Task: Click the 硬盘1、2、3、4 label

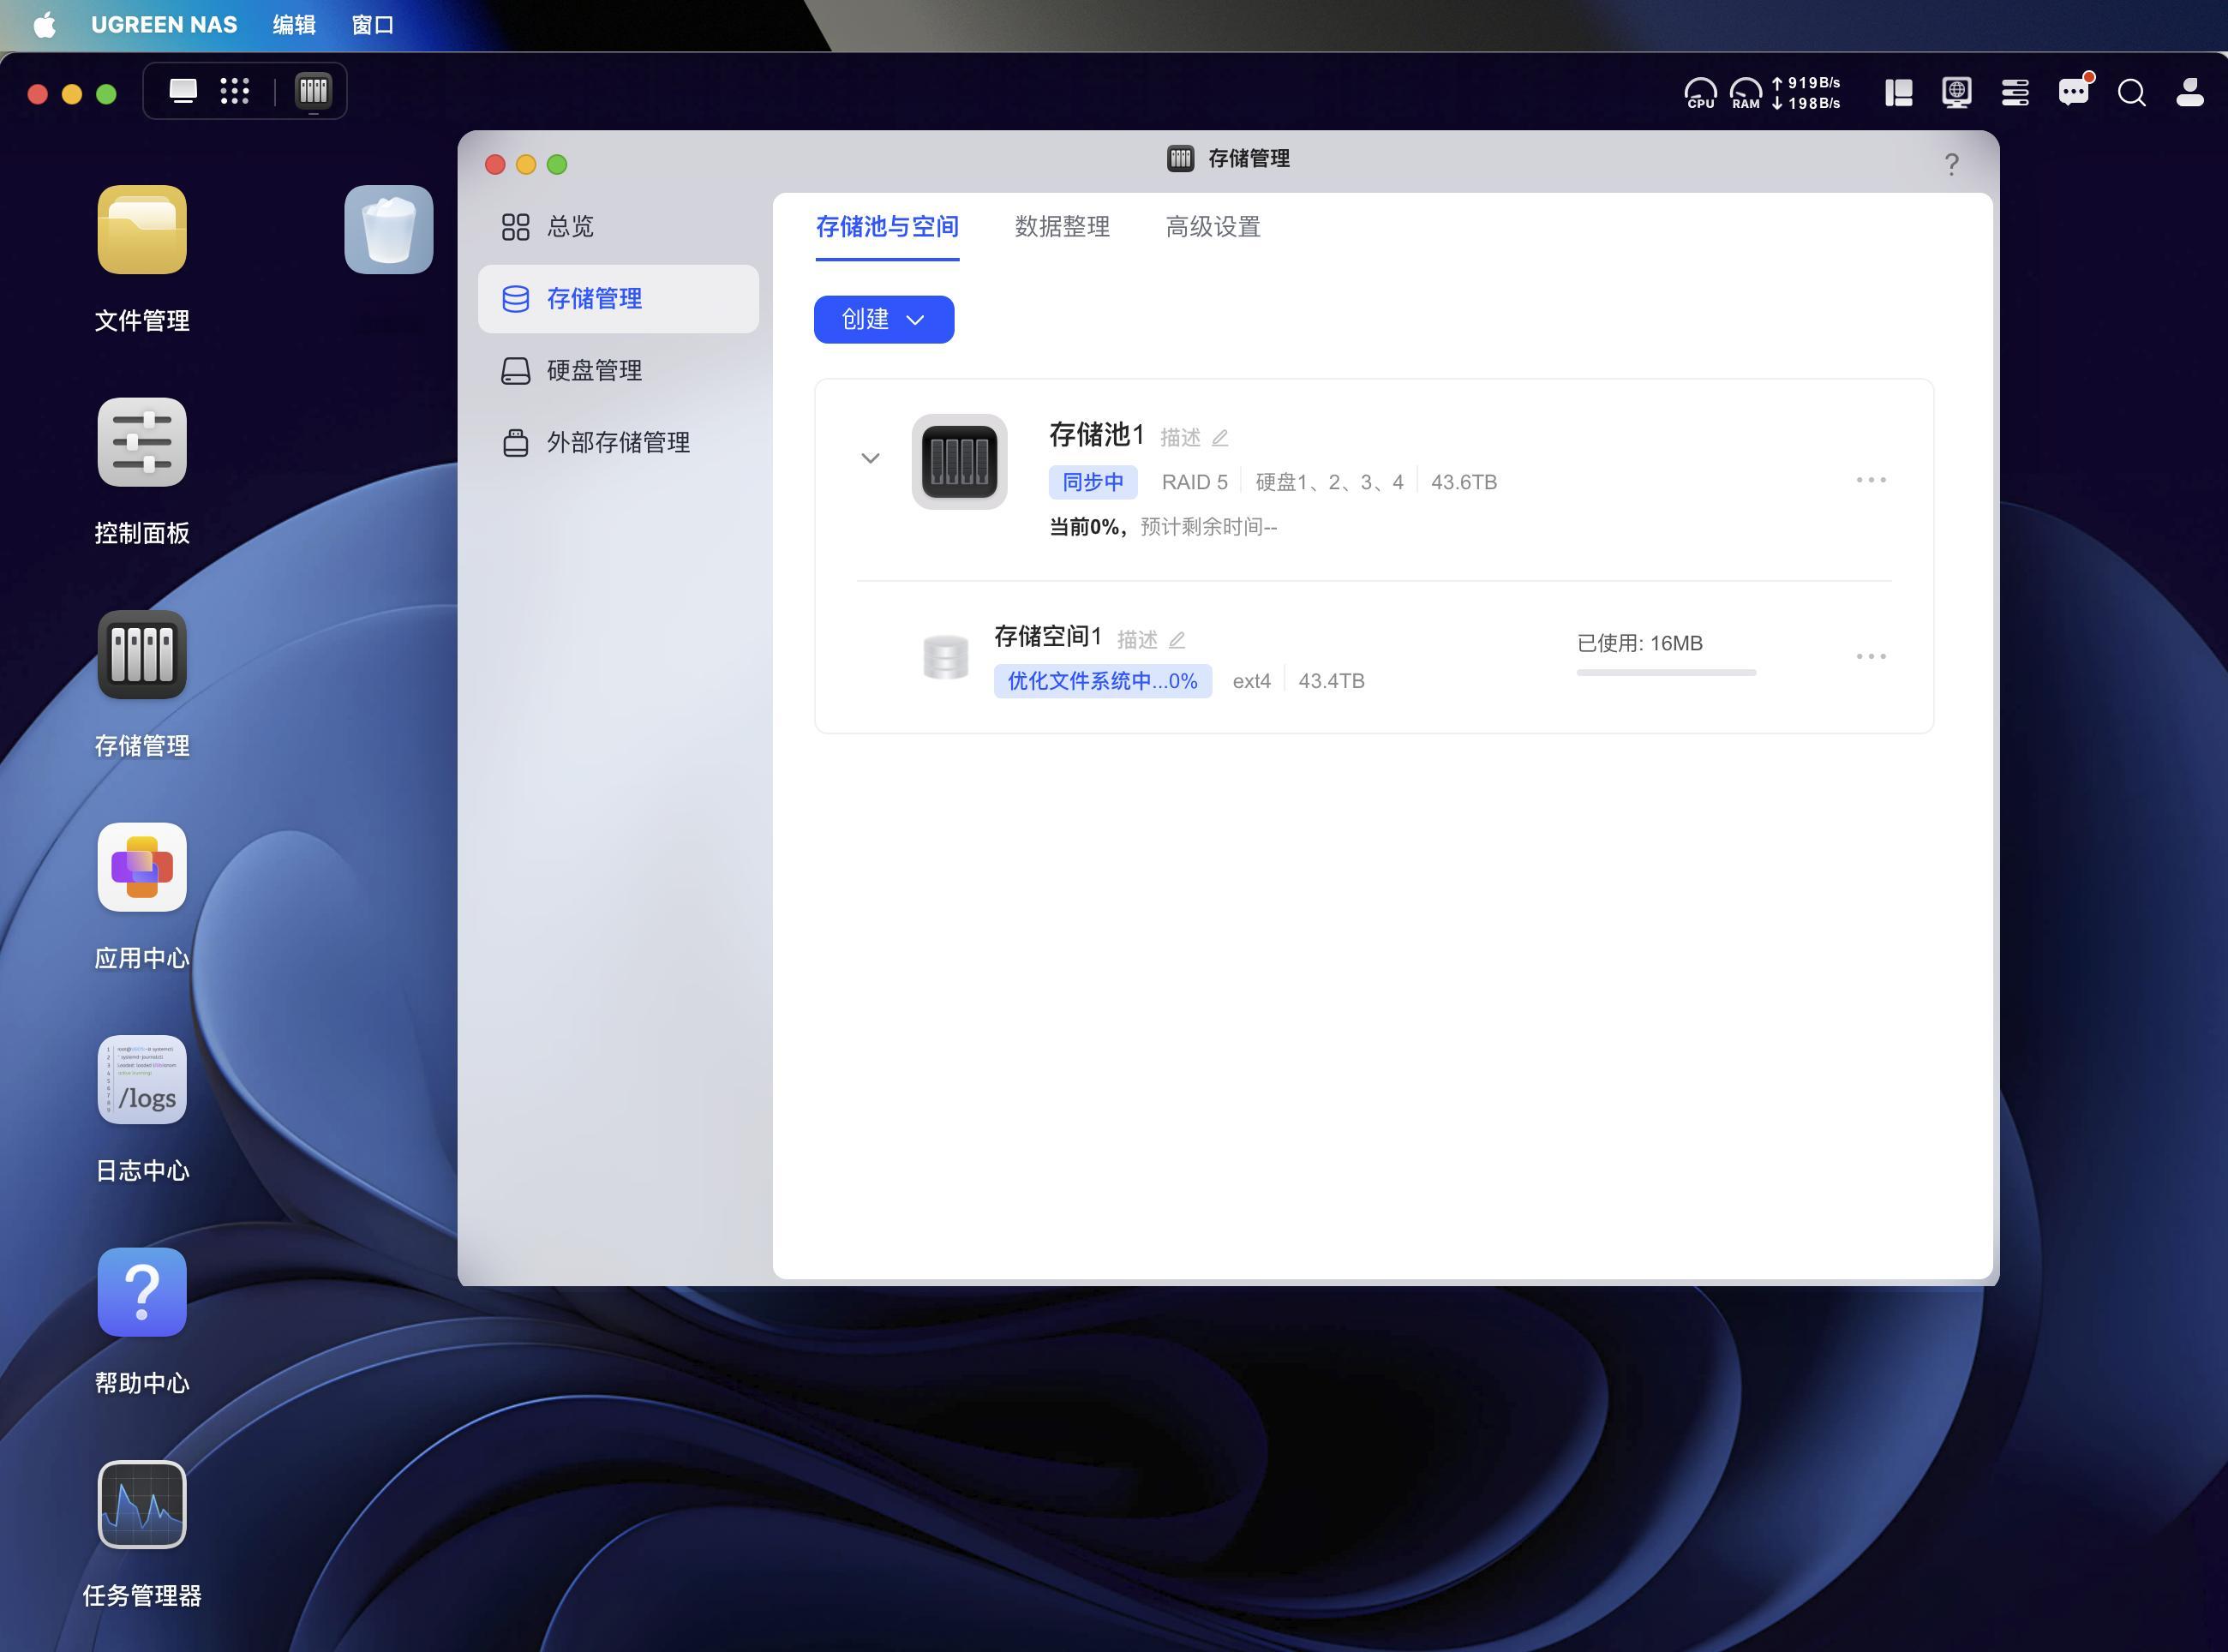Action: (1329, 482)
